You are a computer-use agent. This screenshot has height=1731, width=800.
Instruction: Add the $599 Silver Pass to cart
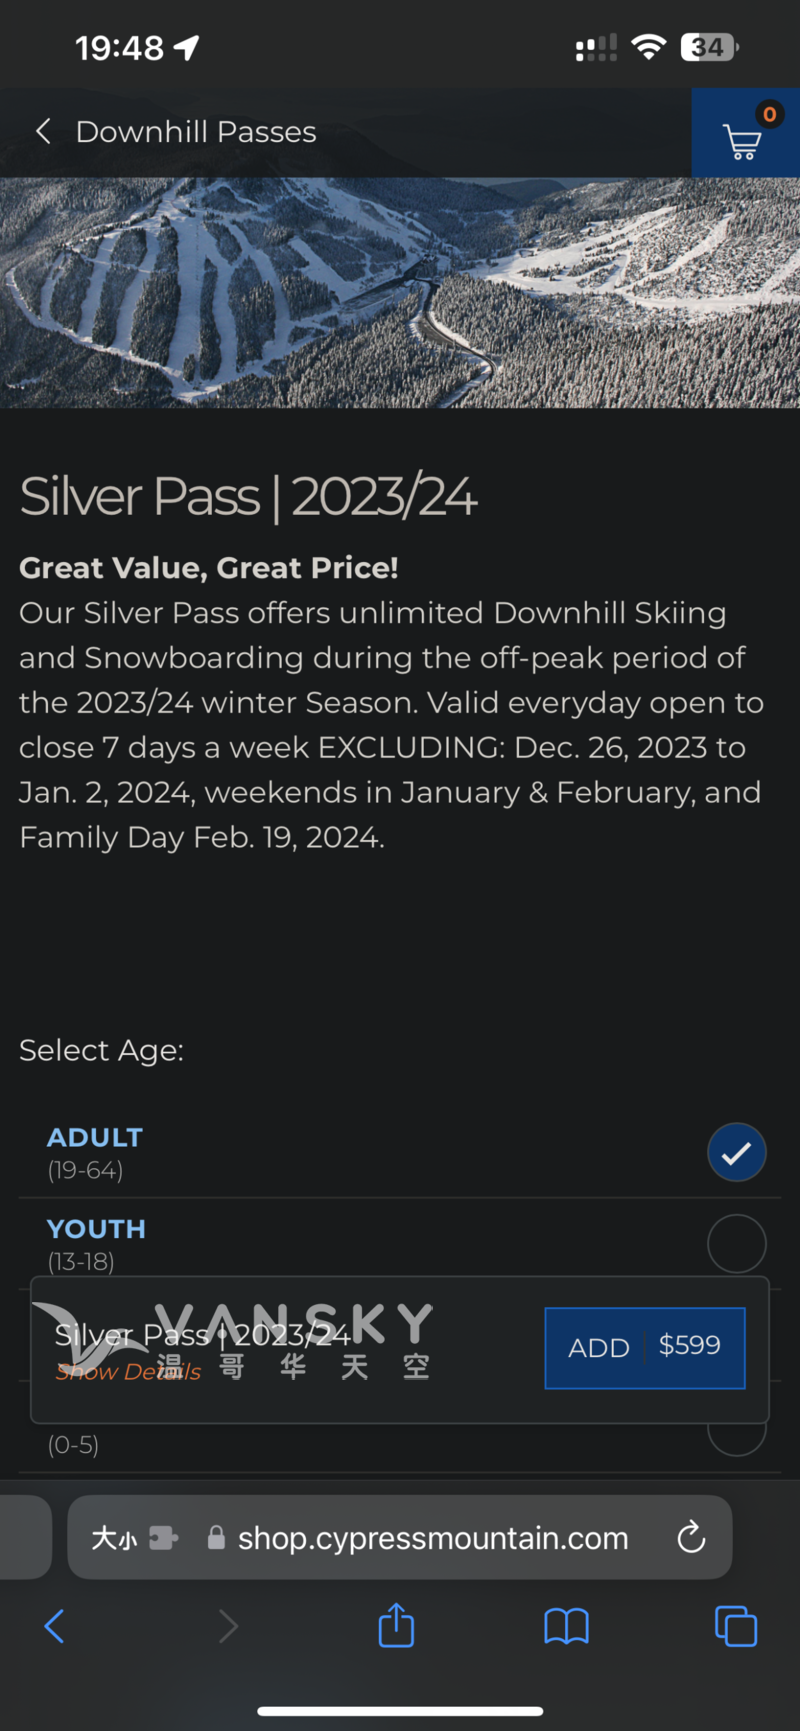[645, 1347]
